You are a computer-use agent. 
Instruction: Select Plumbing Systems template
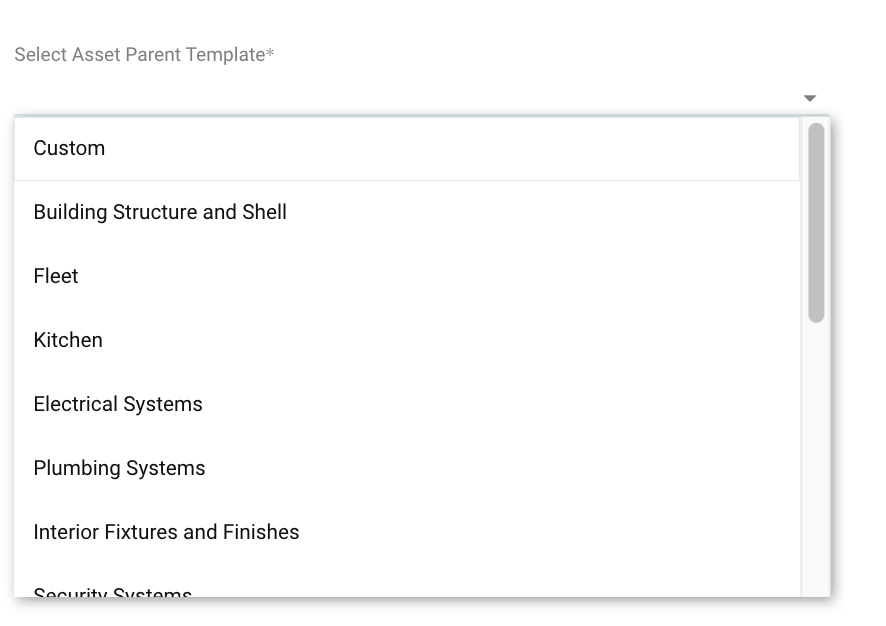119,468
